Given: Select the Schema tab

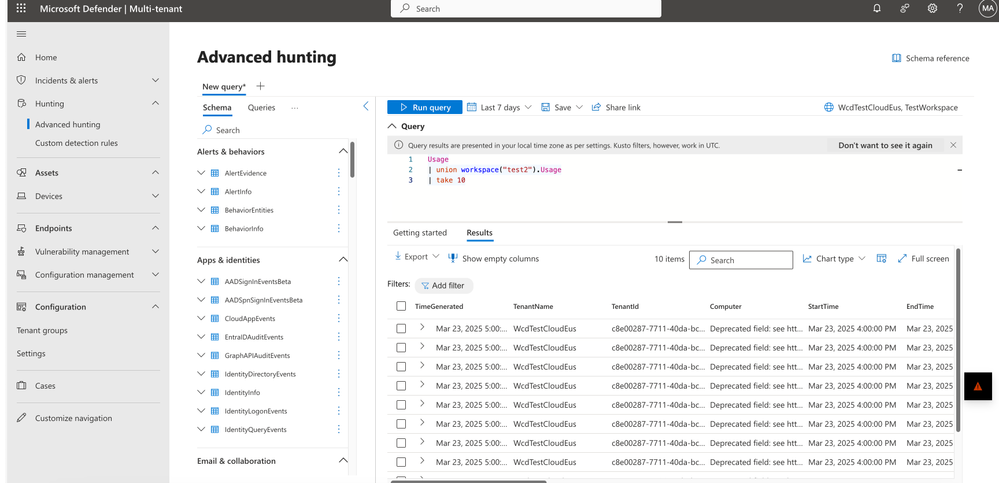Looking at the screenshot, I should coord(217,108).
